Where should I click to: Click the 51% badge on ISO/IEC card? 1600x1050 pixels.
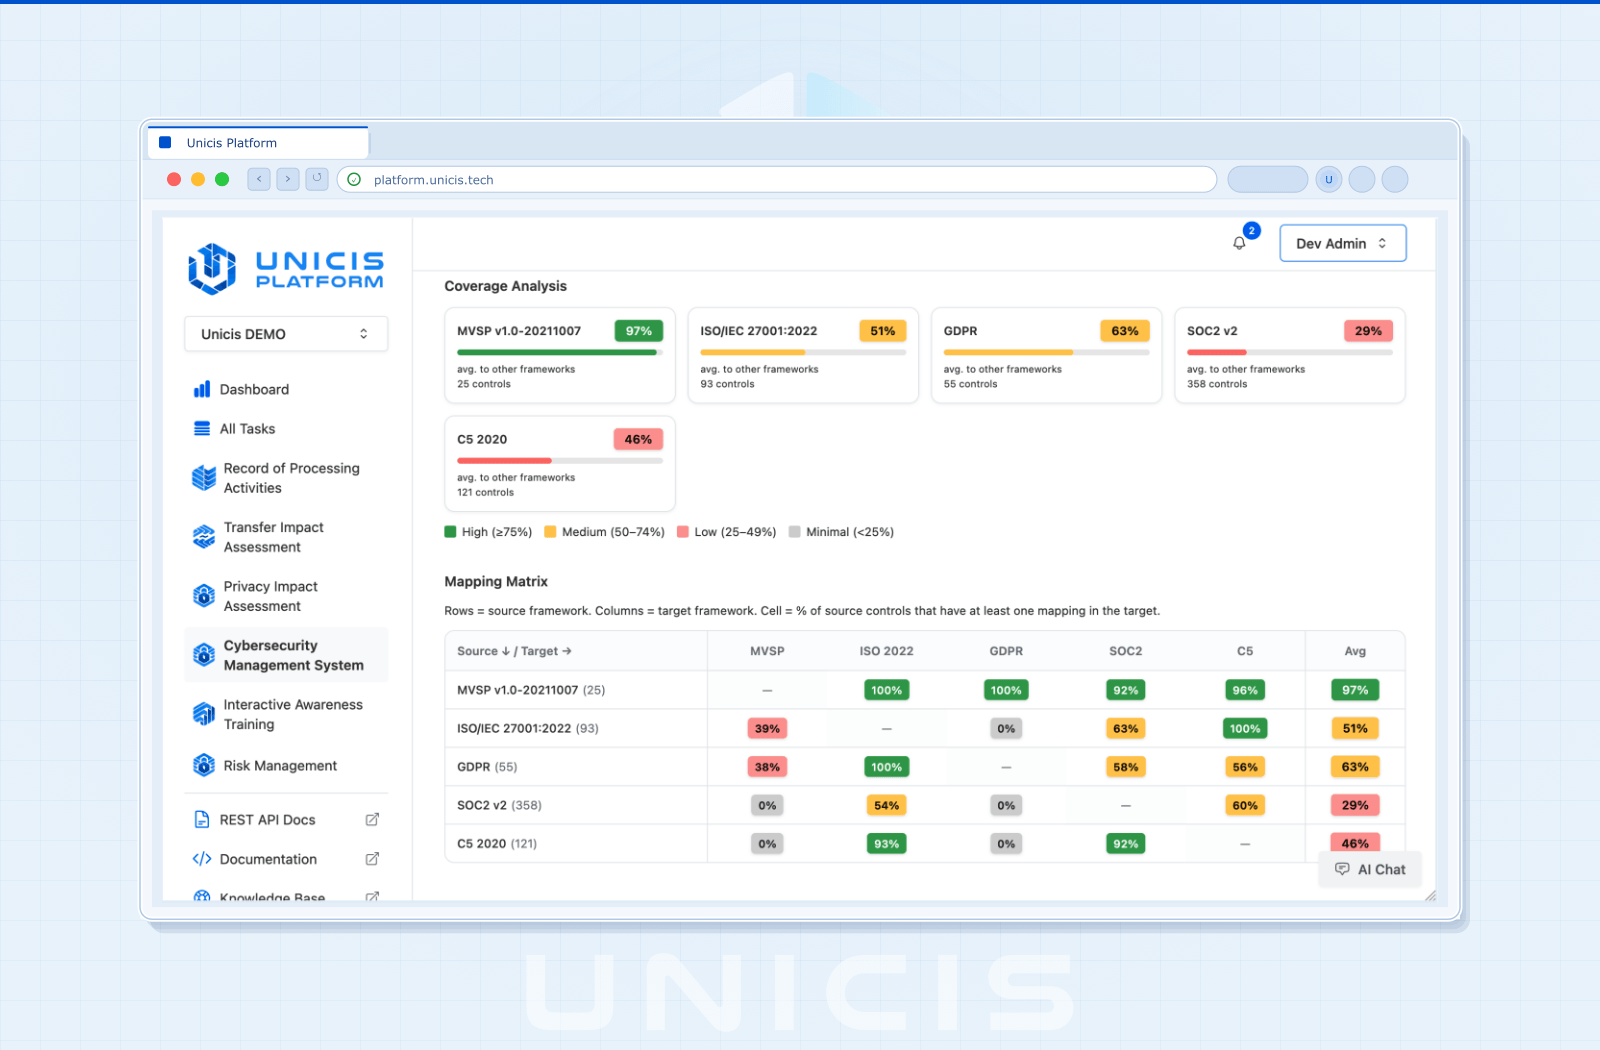coord(883,331)
